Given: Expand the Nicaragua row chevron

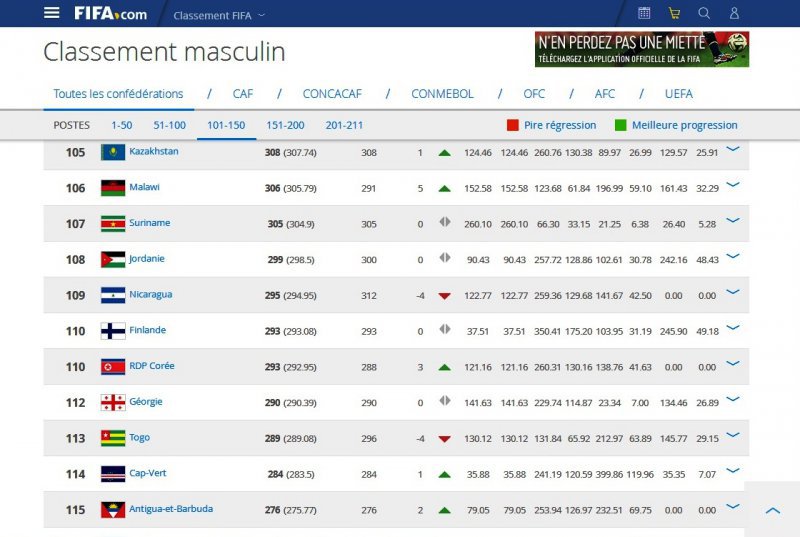Looking at the screenshot, I should 733,292.
